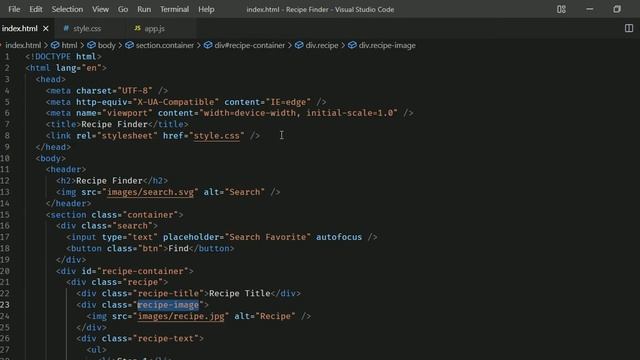This screenshot has height=360, width=640.
Task: Switch to the style.css tab
Action: pos(87,29)
